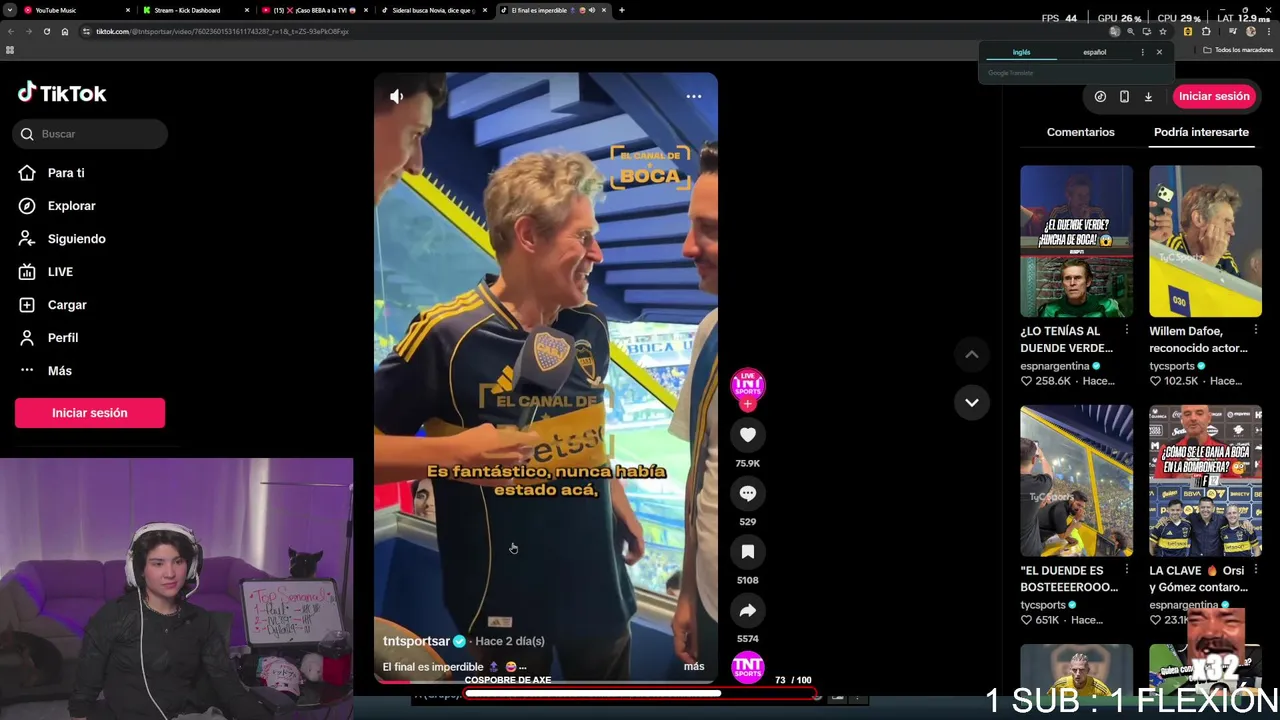The height and width of the screenshot is (720, 1280).
Task: Follow tntsportsar using the red plus badge
Action: coord(747,404)
